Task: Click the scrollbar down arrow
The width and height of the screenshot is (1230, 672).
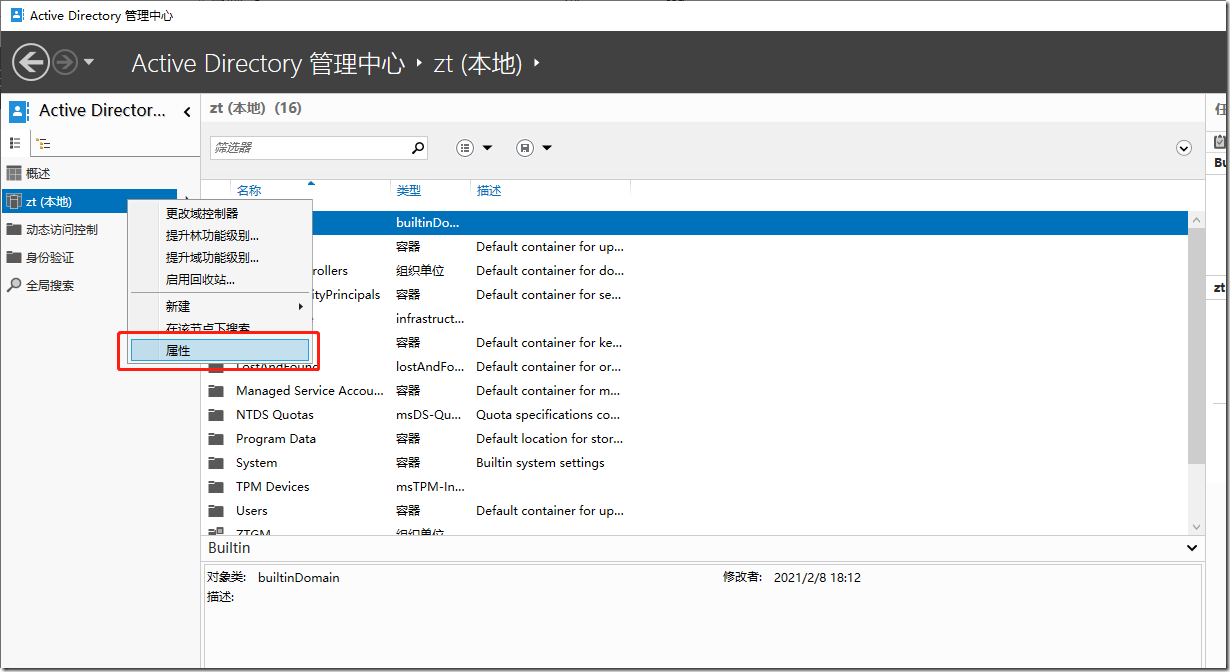Action: point(1196,527)
